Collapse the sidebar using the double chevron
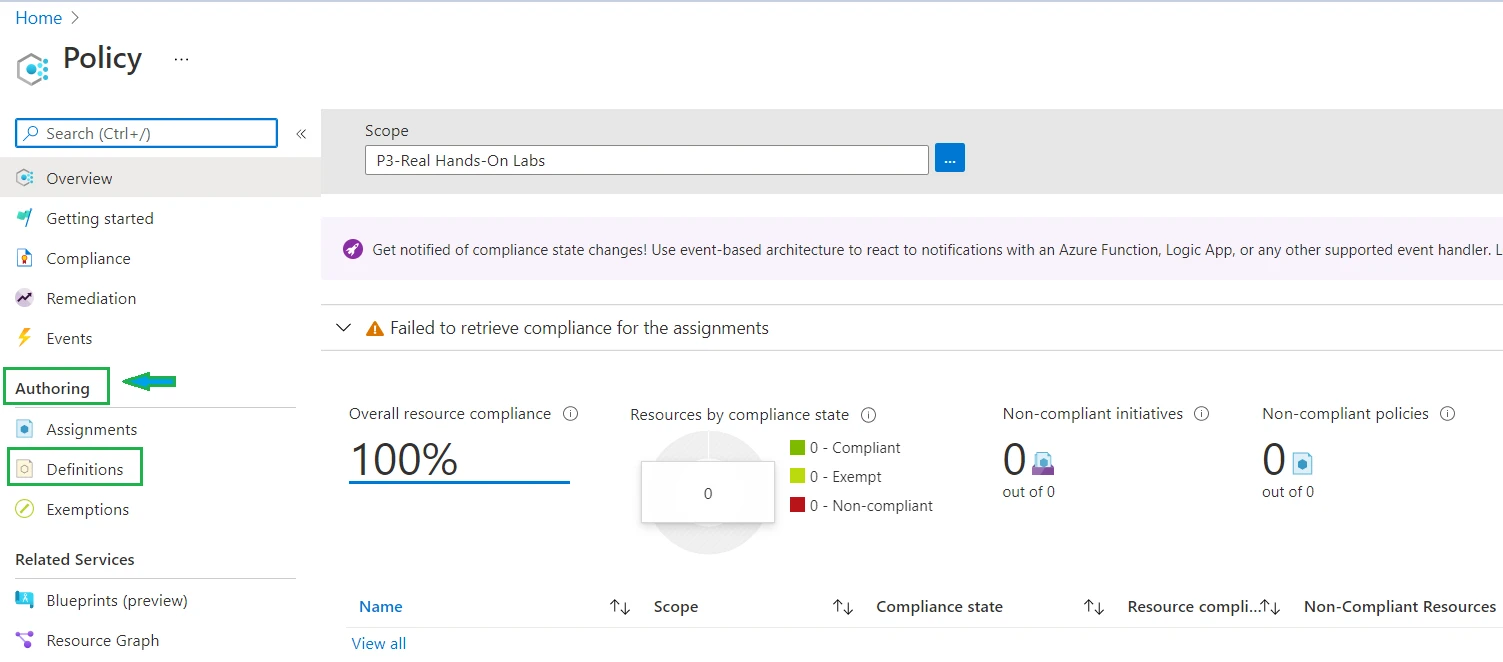1503x662 pixels. 301,132
